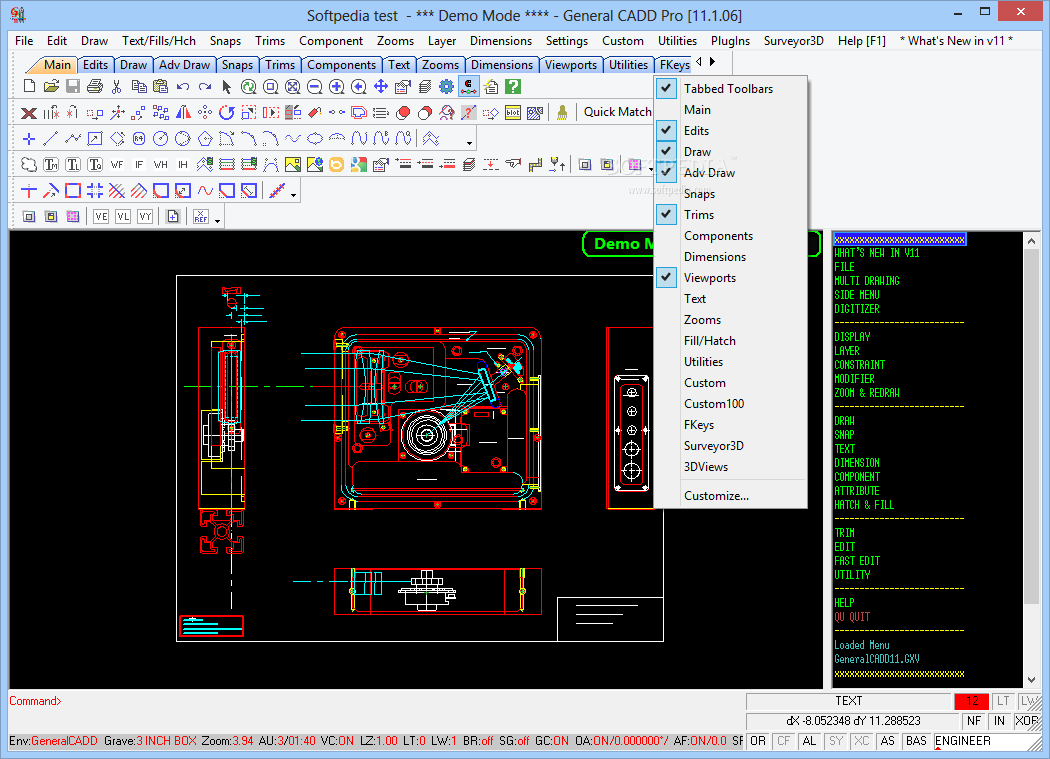This screenshot has height=759, width=1050.
Task: Click the Google colored icon
Action: tap(359, 164)
